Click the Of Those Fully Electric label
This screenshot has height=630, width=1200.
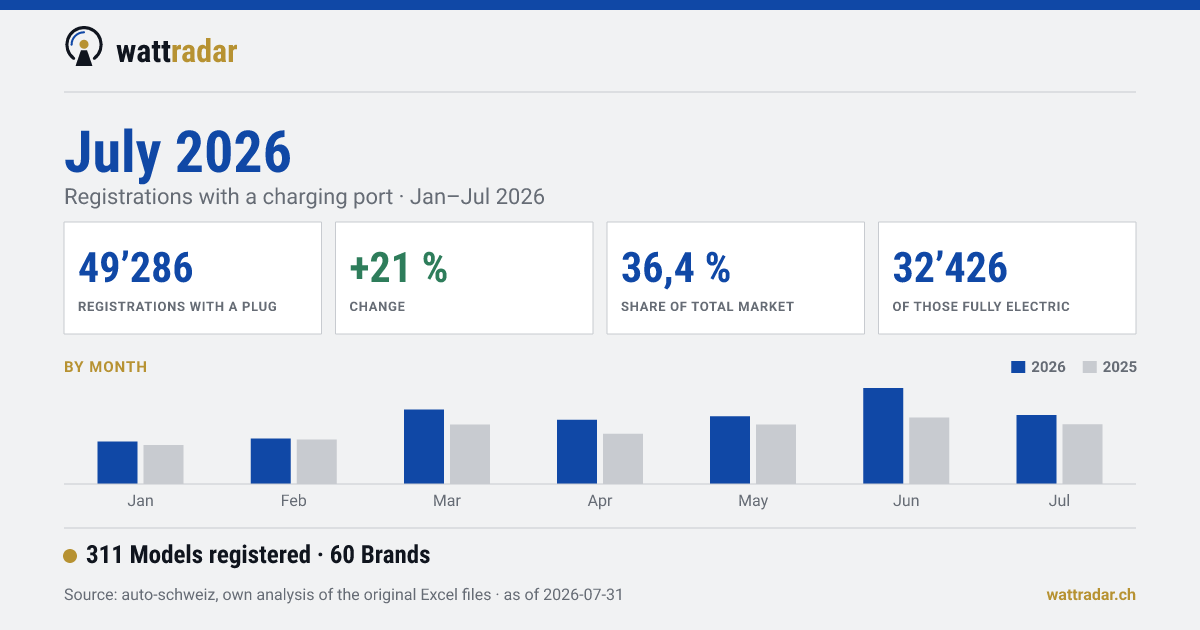(981, 307)
